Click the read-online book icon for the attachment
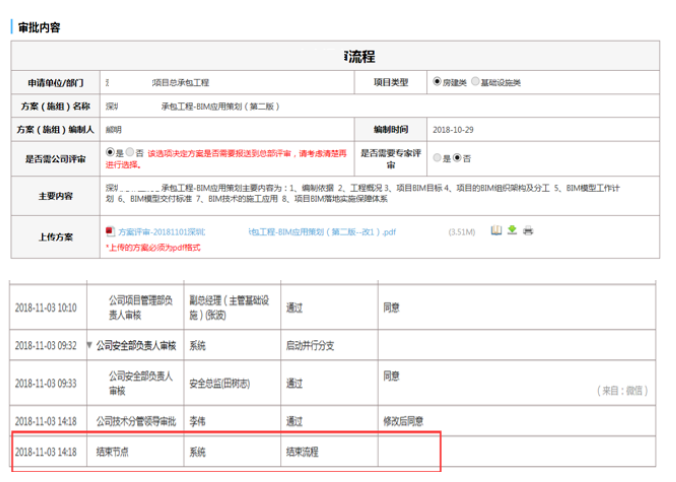 click(495, 231)
